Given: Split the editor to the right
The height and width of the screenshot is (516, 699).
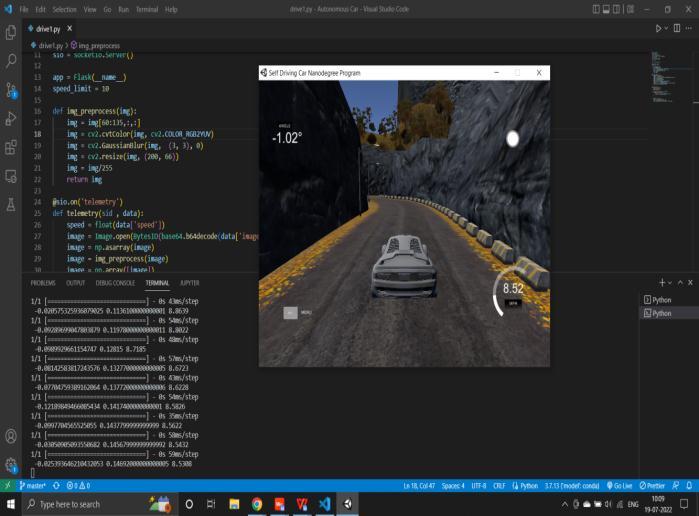Looking at the screenshot, I should pos(677,28).
